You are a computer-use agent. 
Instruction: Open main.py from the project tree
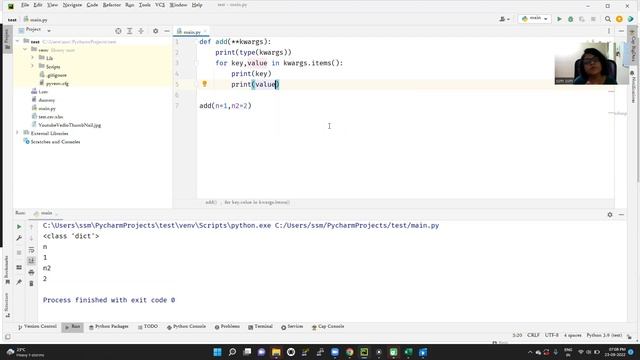[47, 108]
